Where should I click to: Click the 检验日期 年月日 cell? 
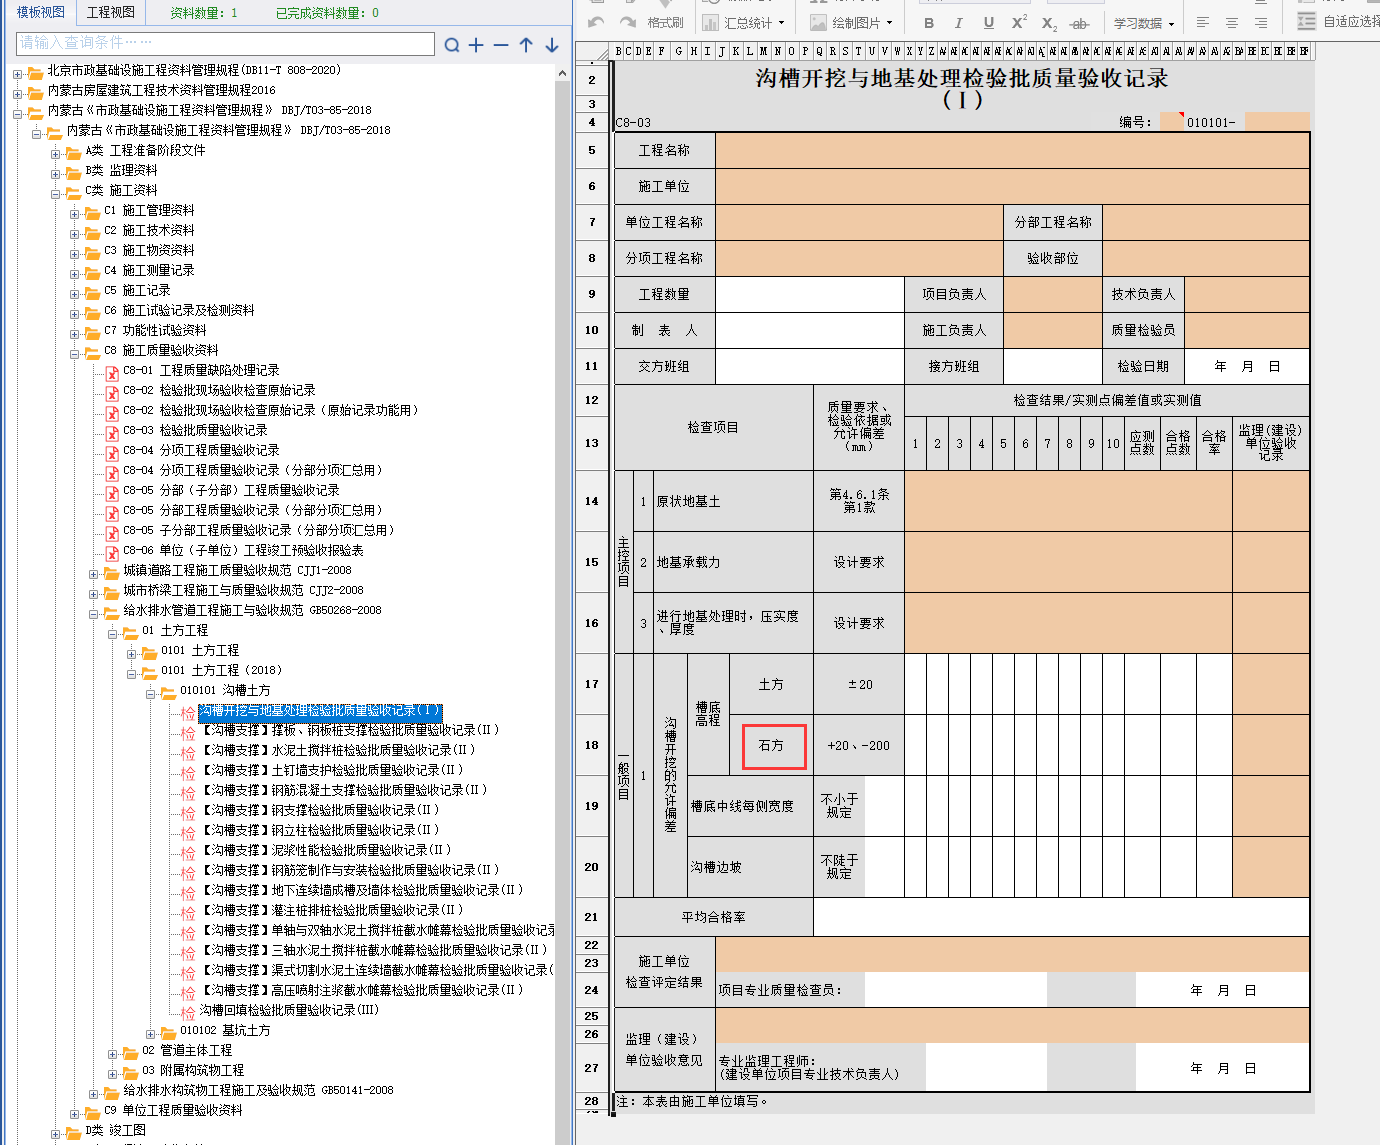[x=1247, y=366]
